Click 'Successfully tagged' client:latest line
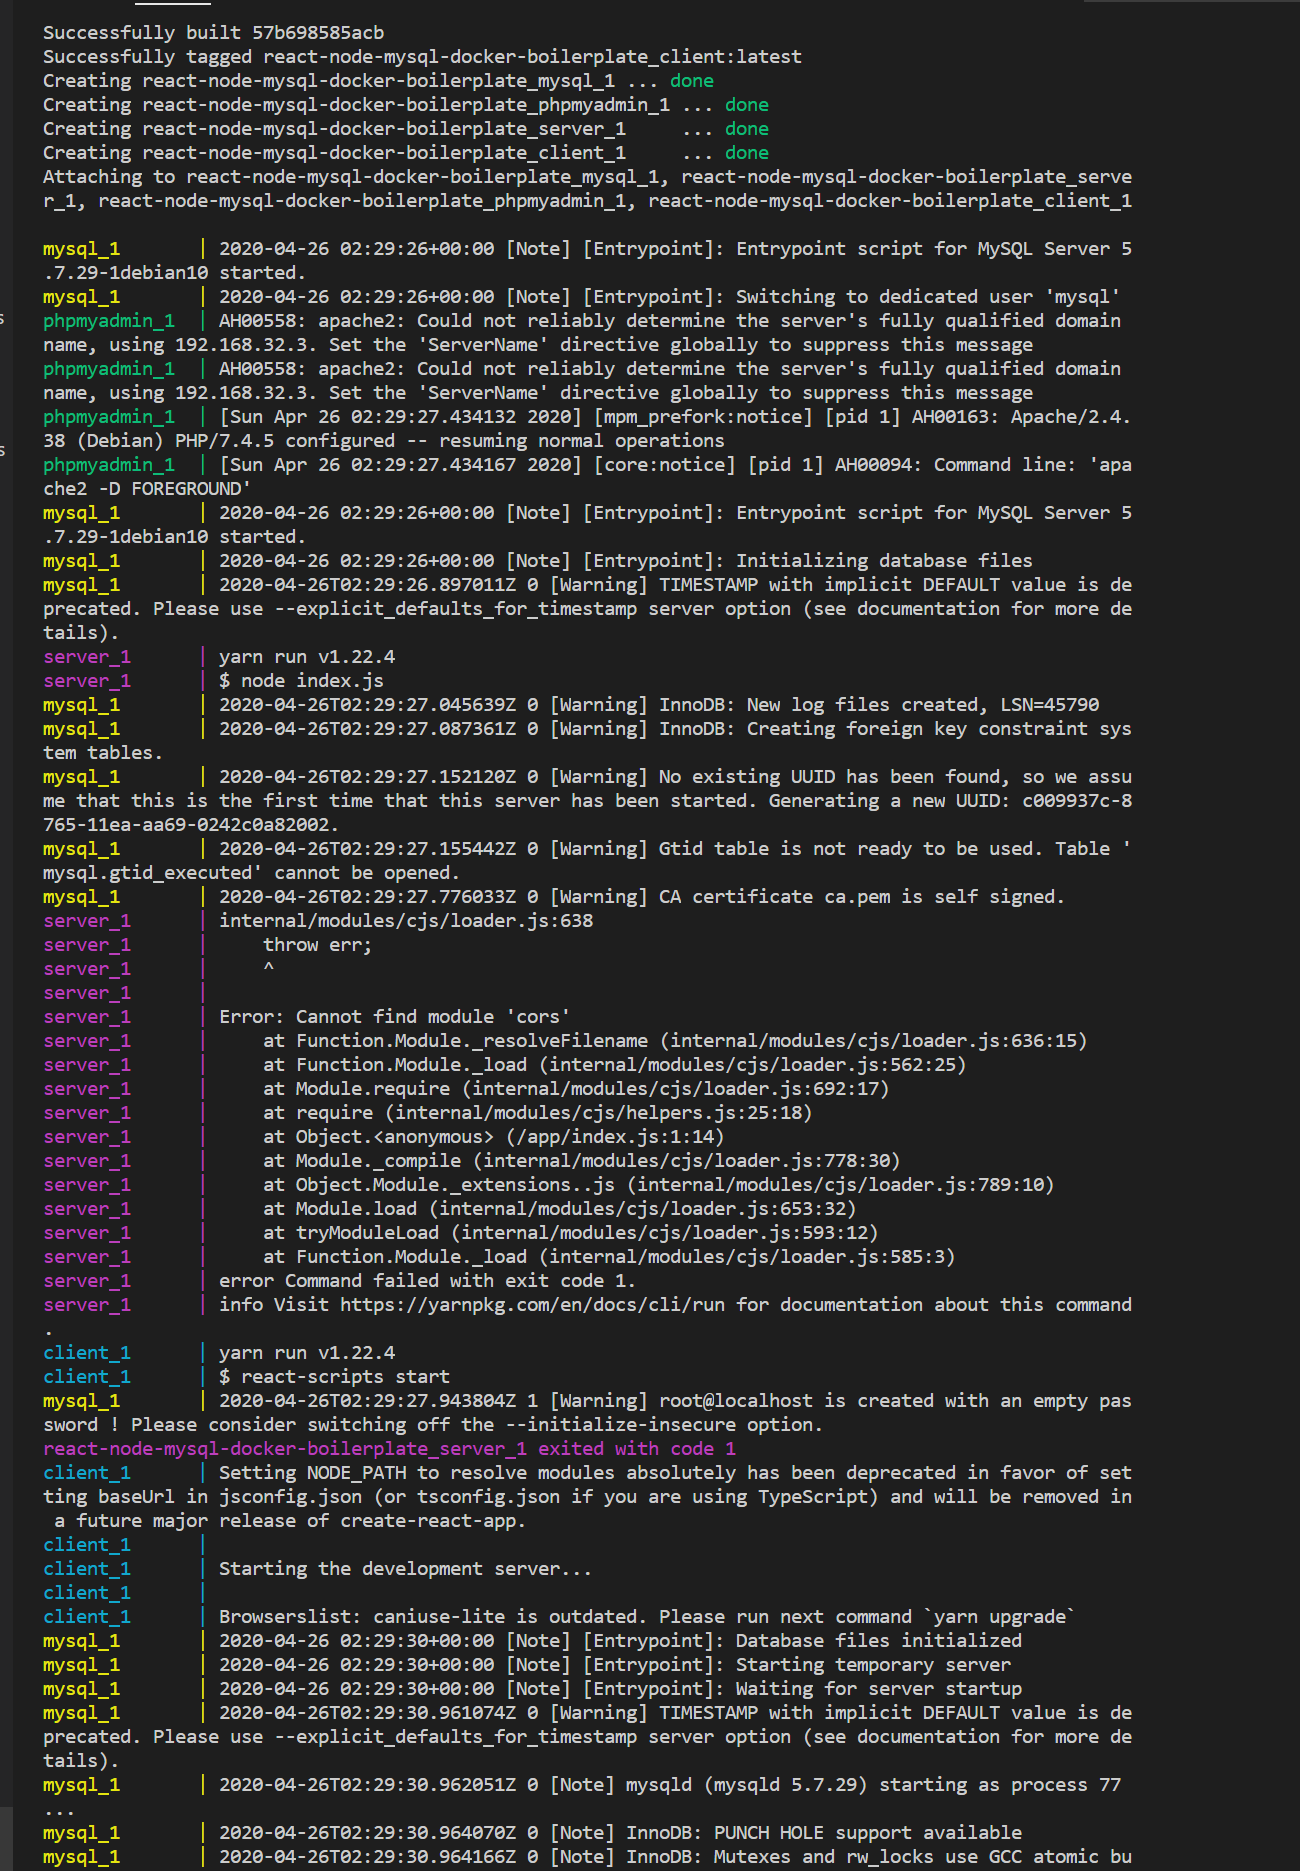Image resolution: width=1300 pixels, height=1871 pixels. point(422,57)
